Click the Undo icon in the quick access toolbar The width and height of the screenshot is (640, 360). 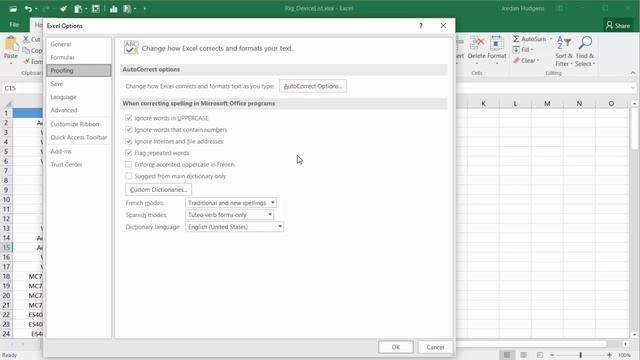[x=27, y=9]
